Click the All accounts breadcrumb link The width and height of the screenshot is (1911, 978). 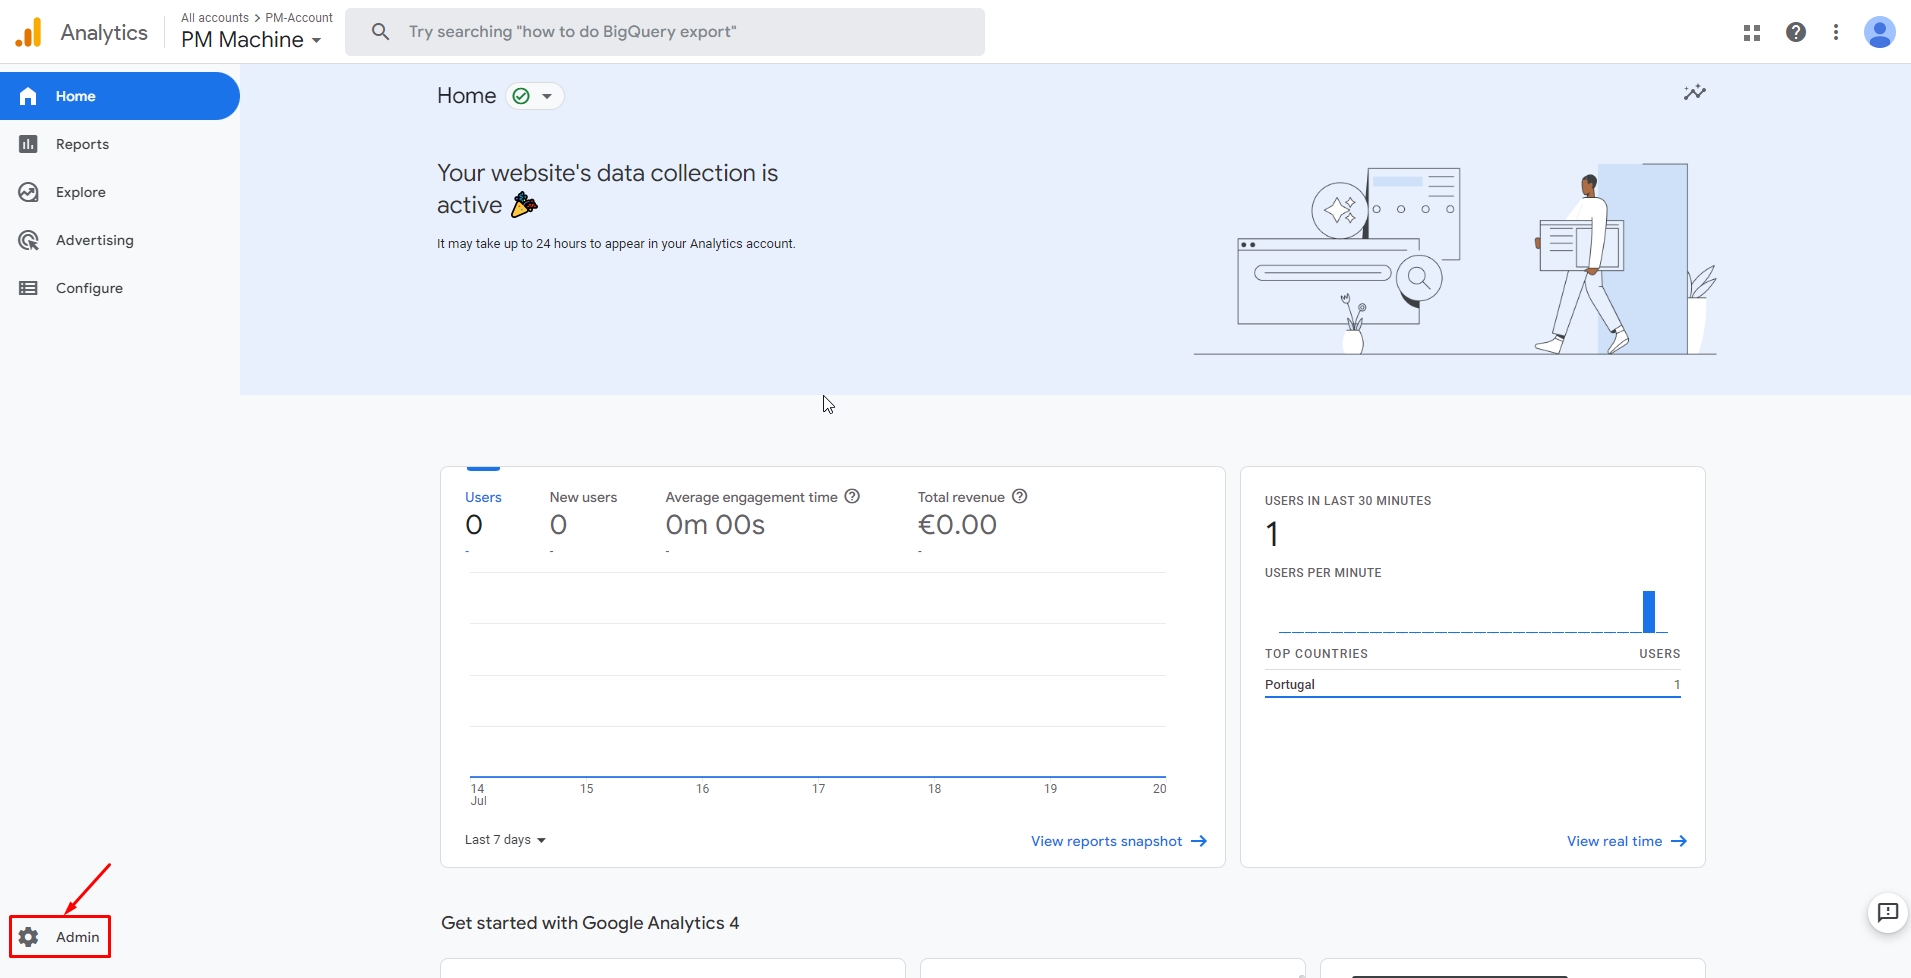pos(215,18)
